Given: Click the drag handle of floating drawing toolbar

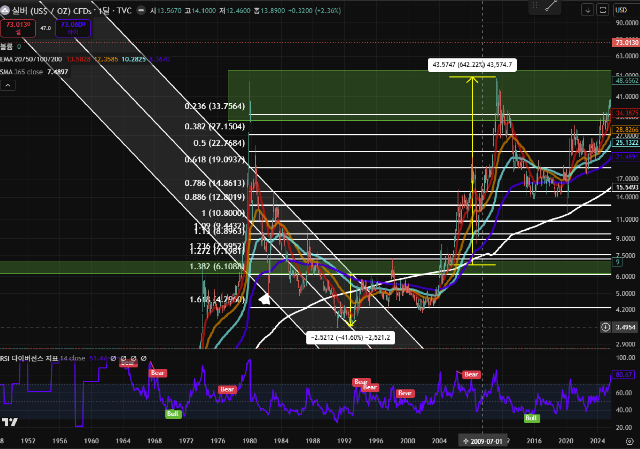Looking at the screenshot, I should pyautogui.click(x=535, y=6).
